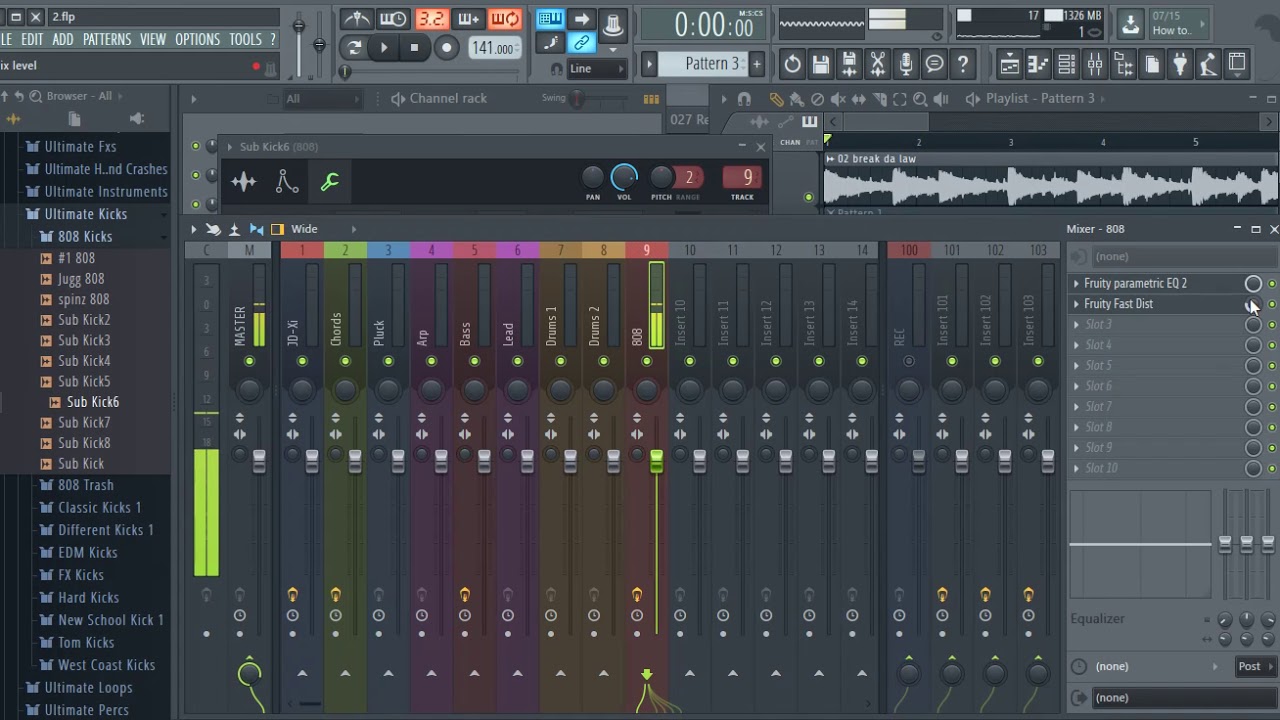Open the tempo tapper icon
1280x720 pixels.
tap(1209, 64)
